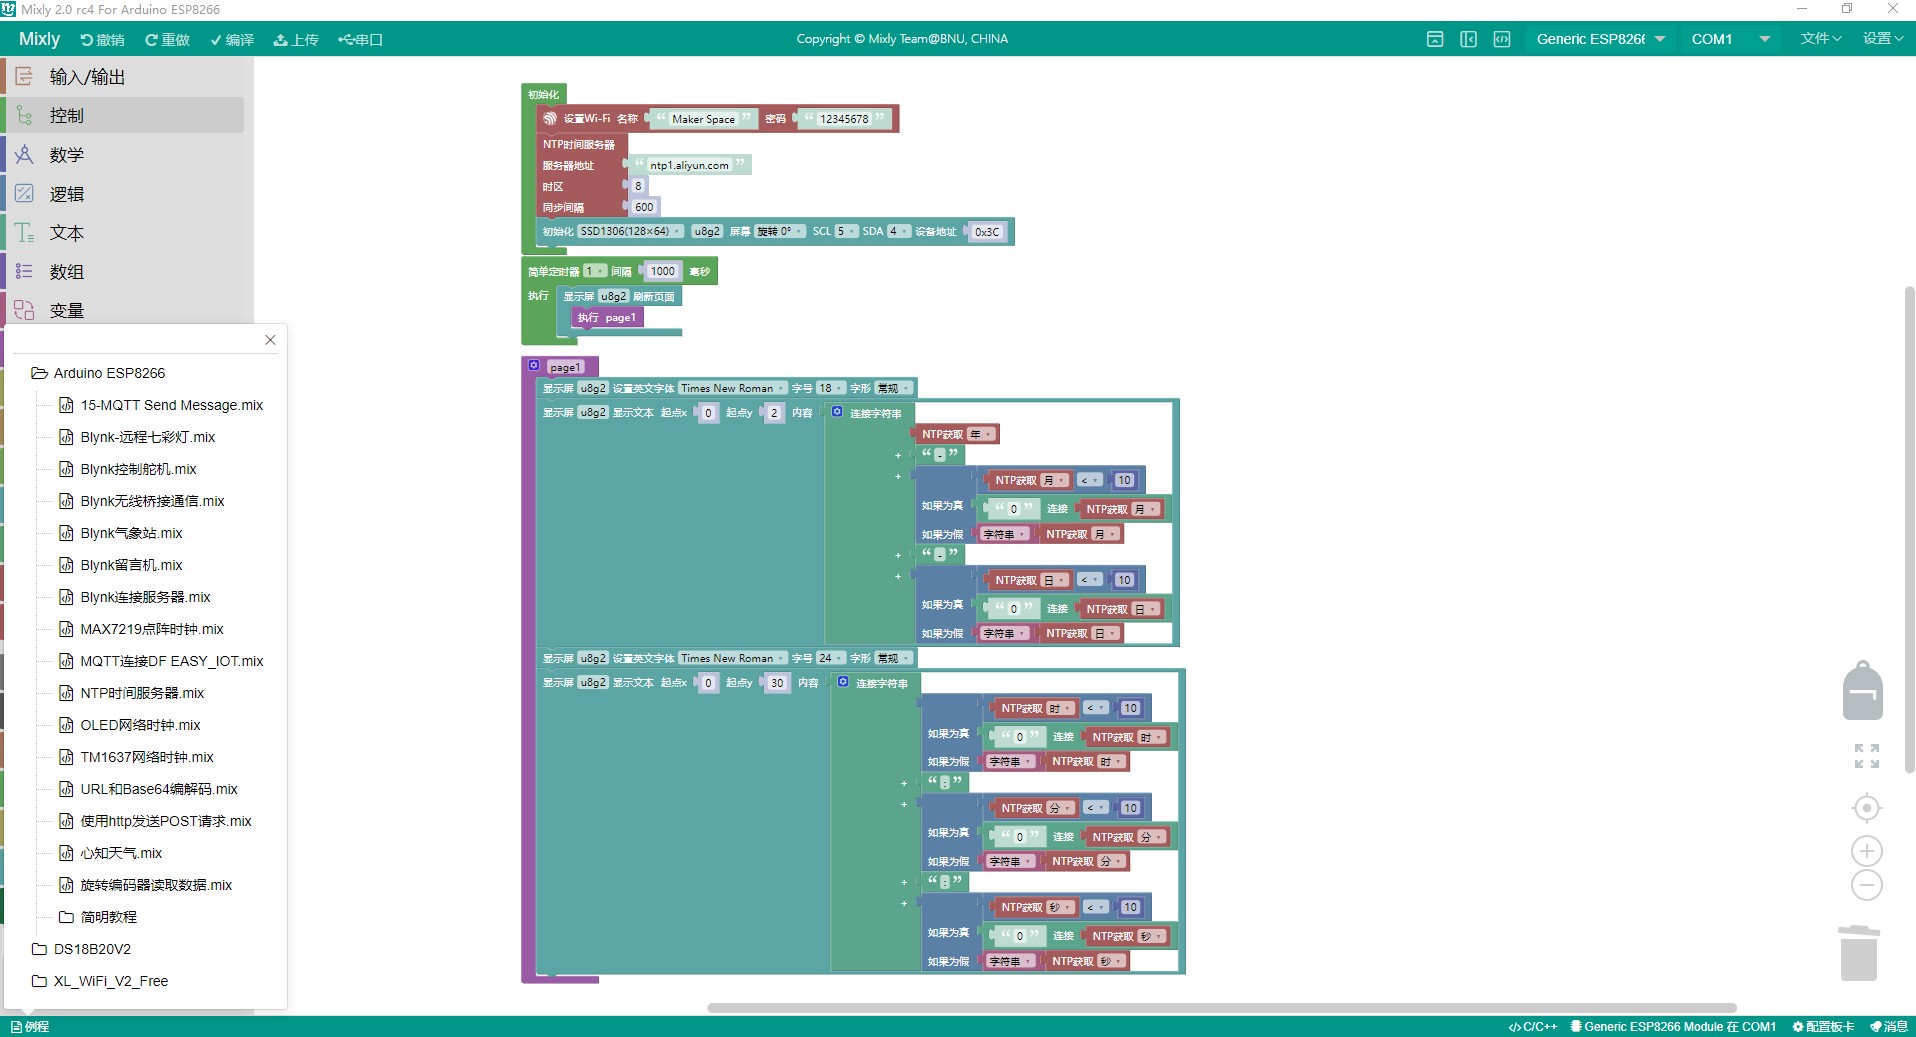This screenshot has height=1037, width=1916.
Task: Click the 撤销 undo button
Action: click(x=102, y=40)
